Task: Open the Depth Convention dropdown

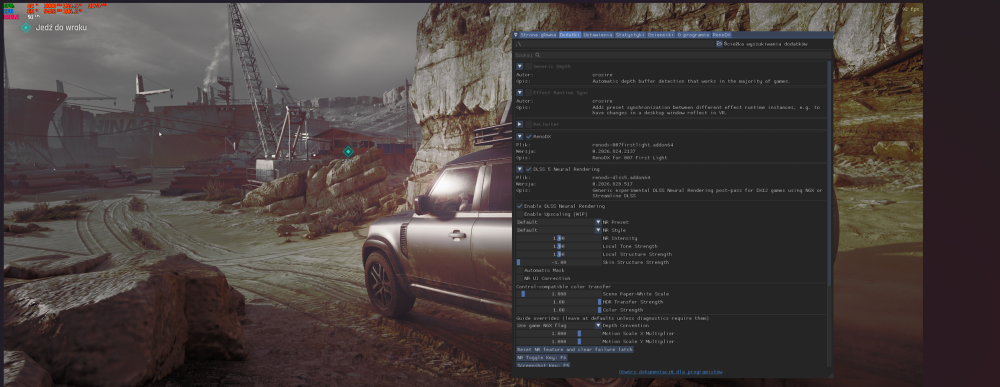Action: (559, 325)
